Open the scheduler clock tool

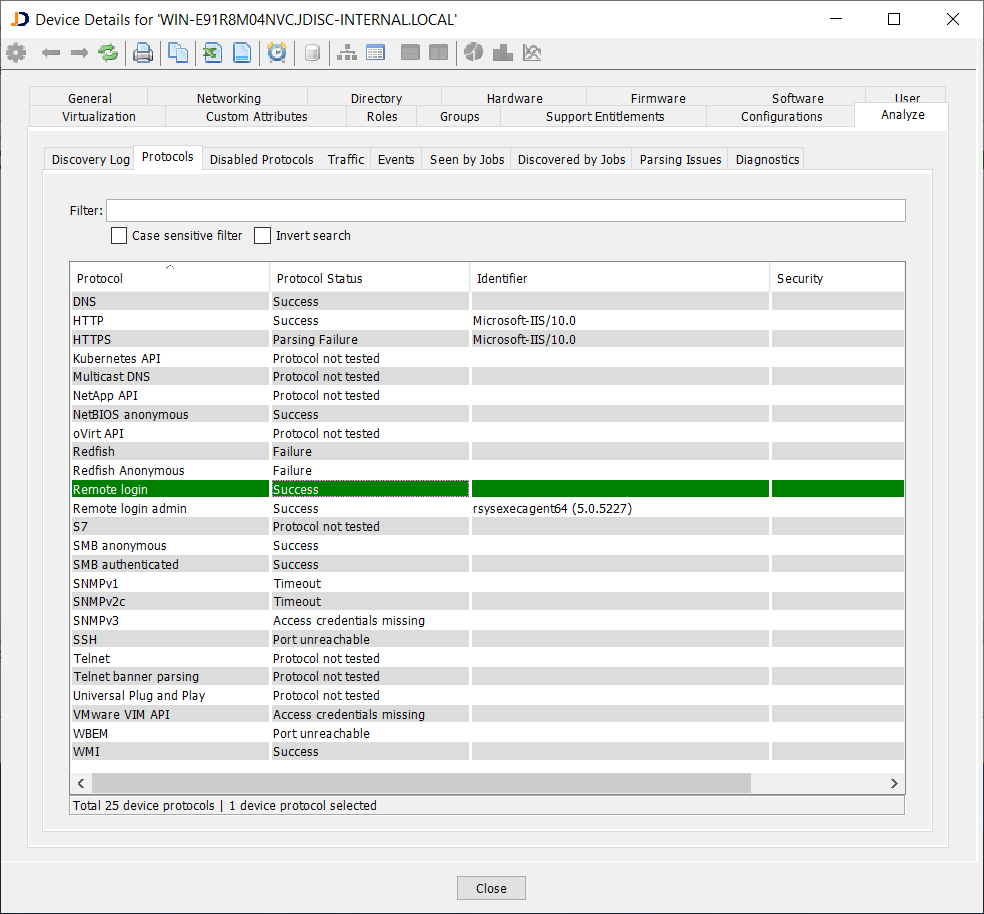click(277, 52)
